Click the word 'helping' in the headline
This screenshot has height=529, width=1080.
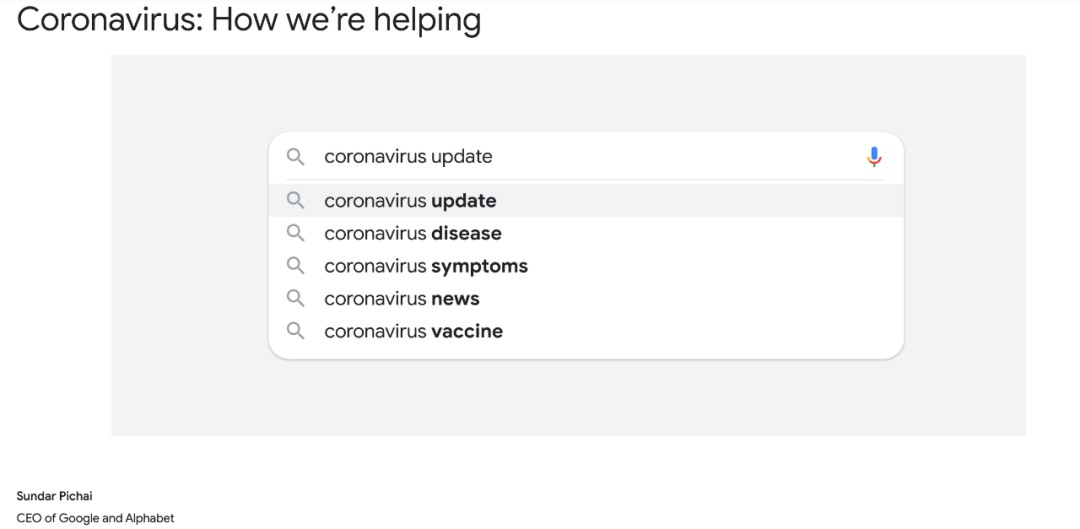pos(427,19)
